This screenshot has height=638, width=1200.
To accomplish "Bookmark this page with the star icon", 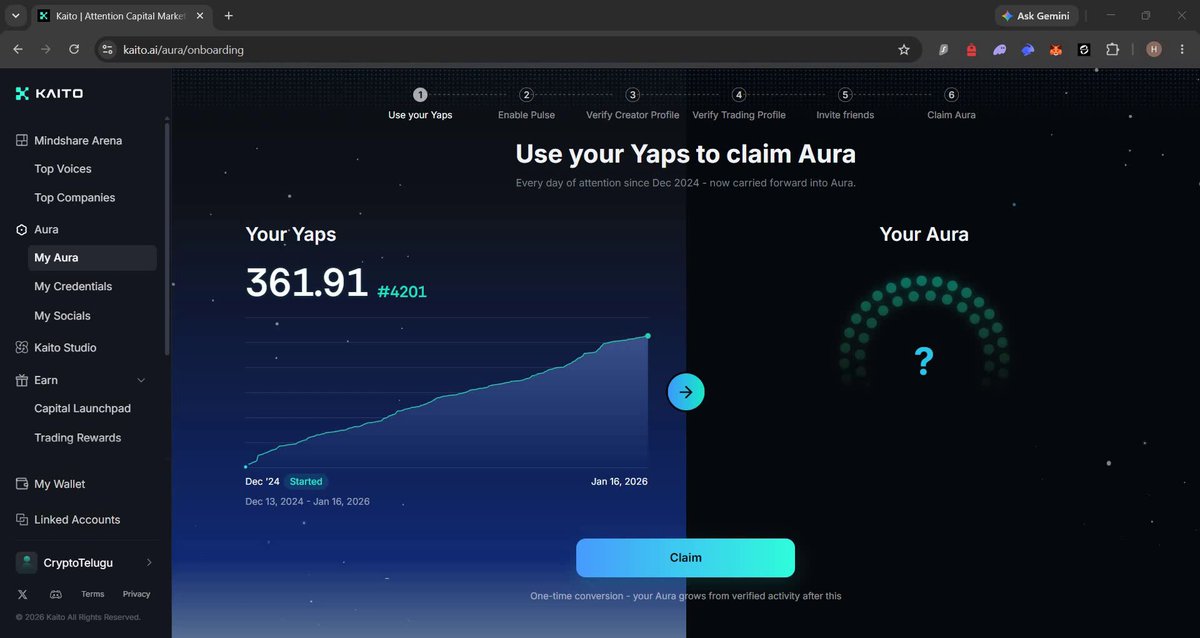I will (904, 49).
